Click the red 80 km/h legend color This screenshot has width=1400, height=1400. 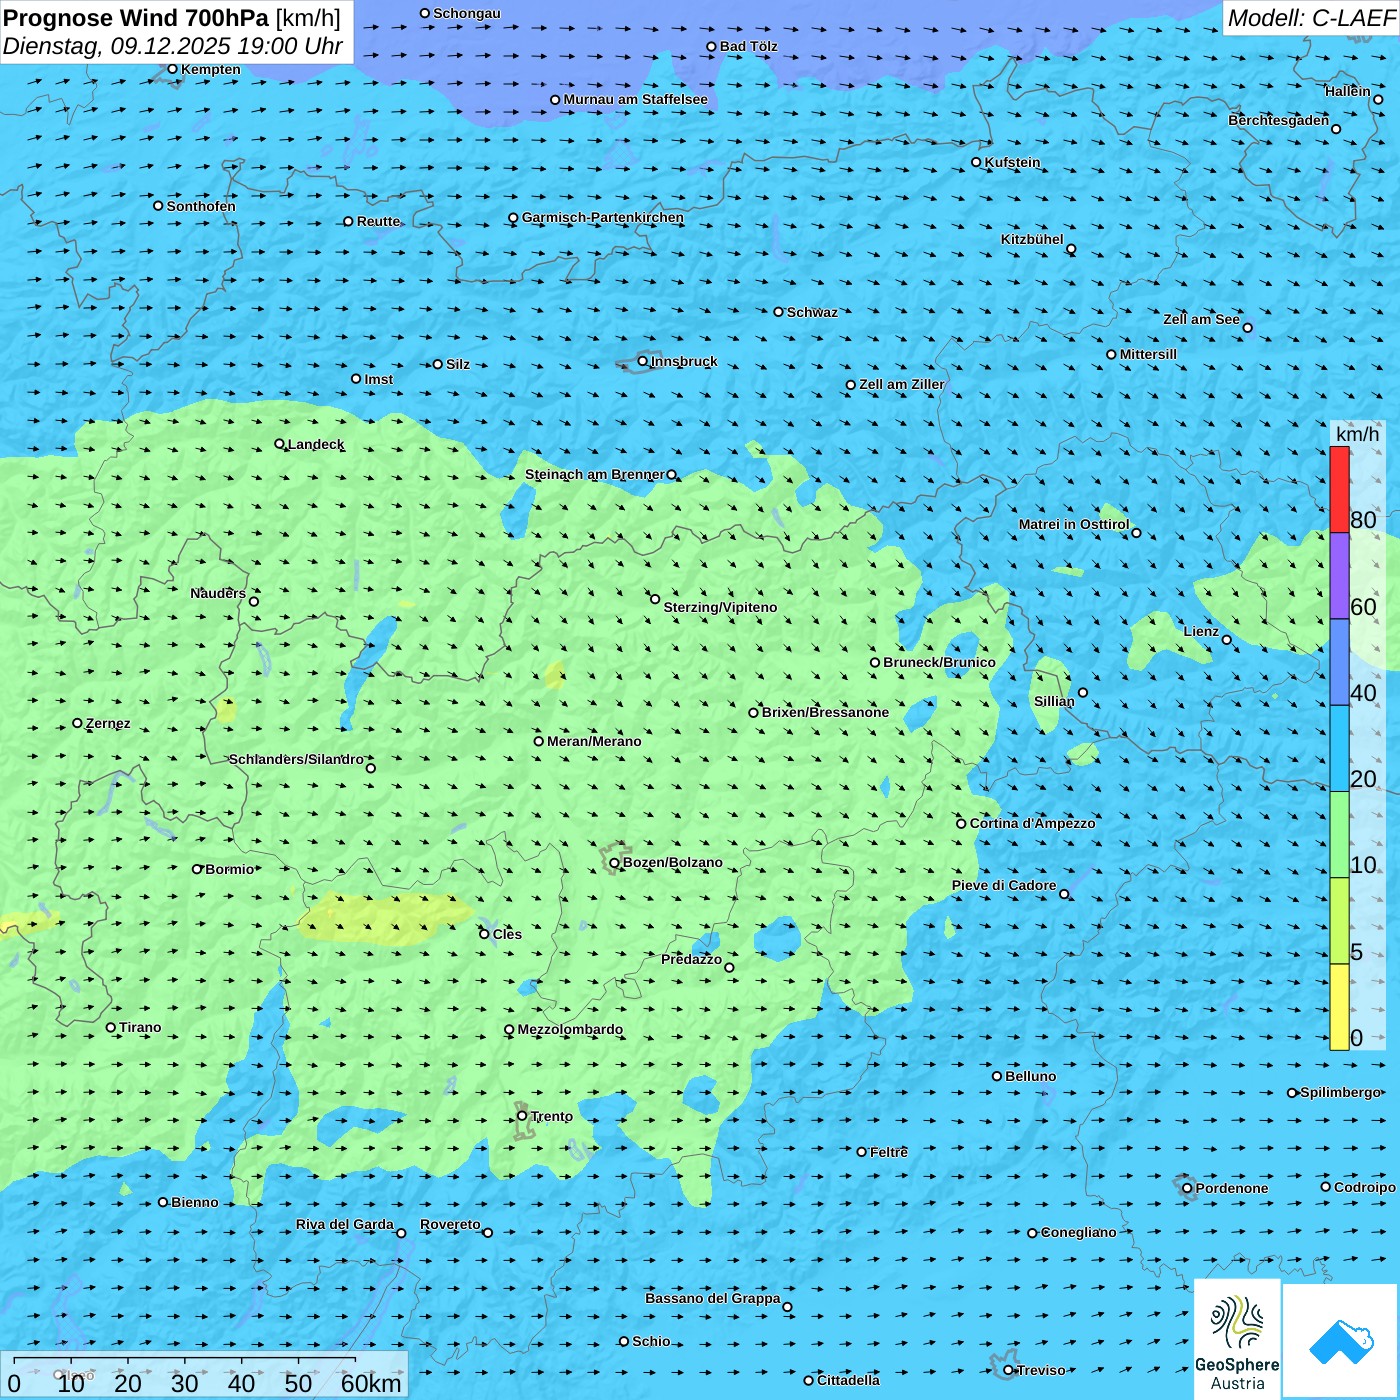click(x=1339, y=489)
